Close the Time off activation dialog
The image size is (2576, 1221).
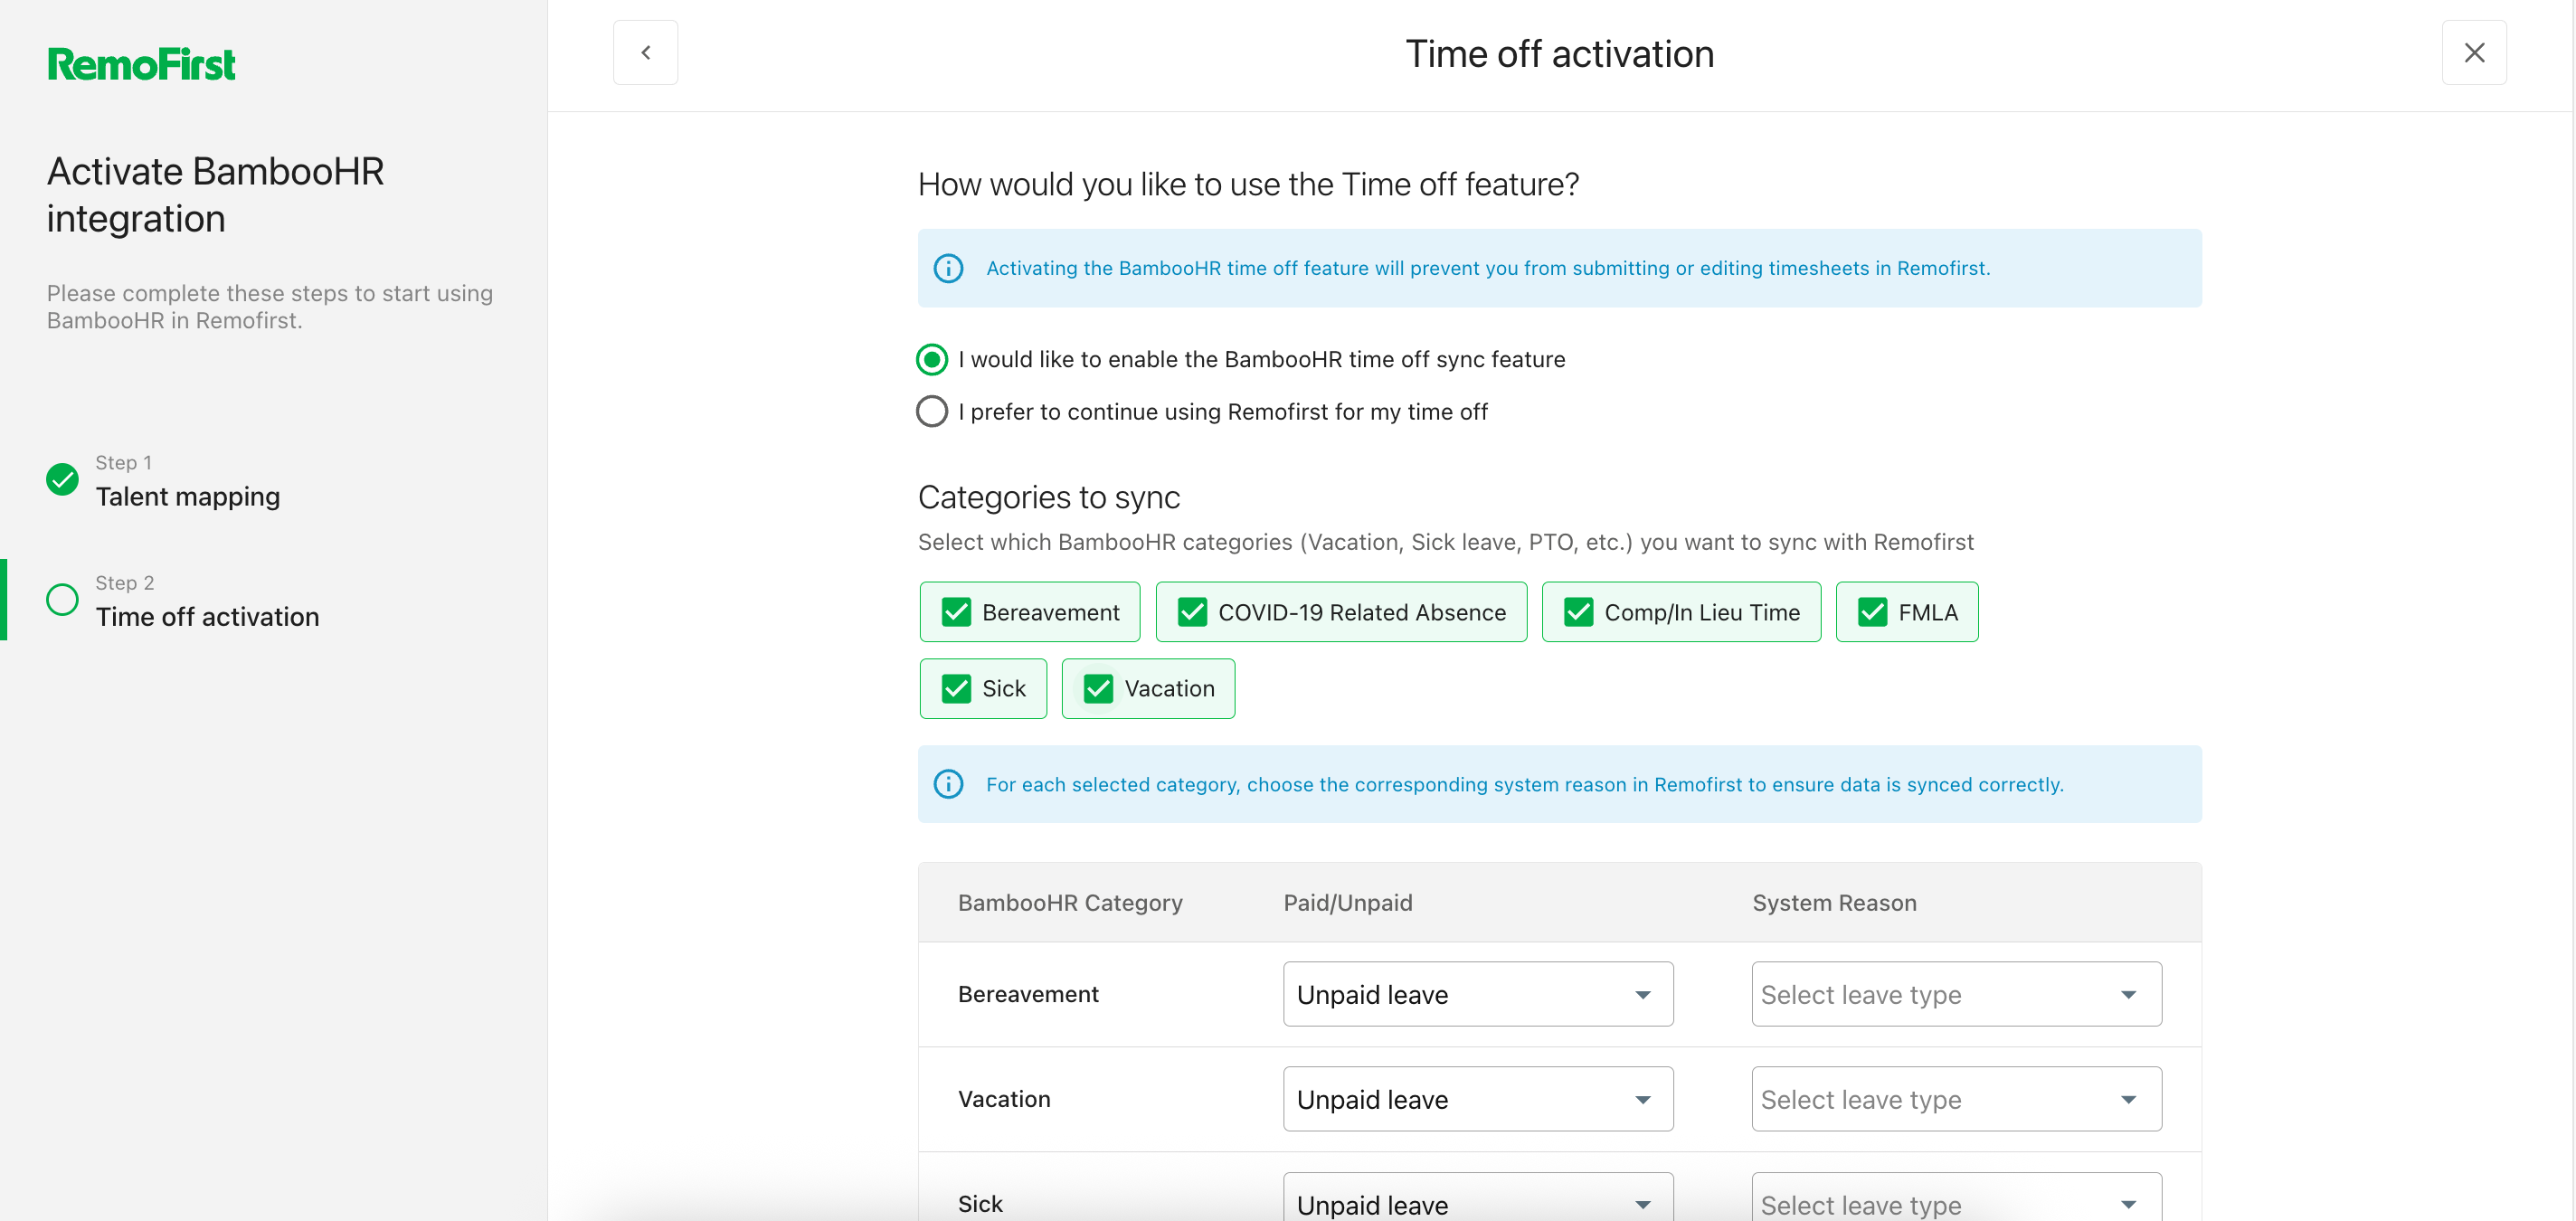pyautogui.click(x=2473, y=53)
